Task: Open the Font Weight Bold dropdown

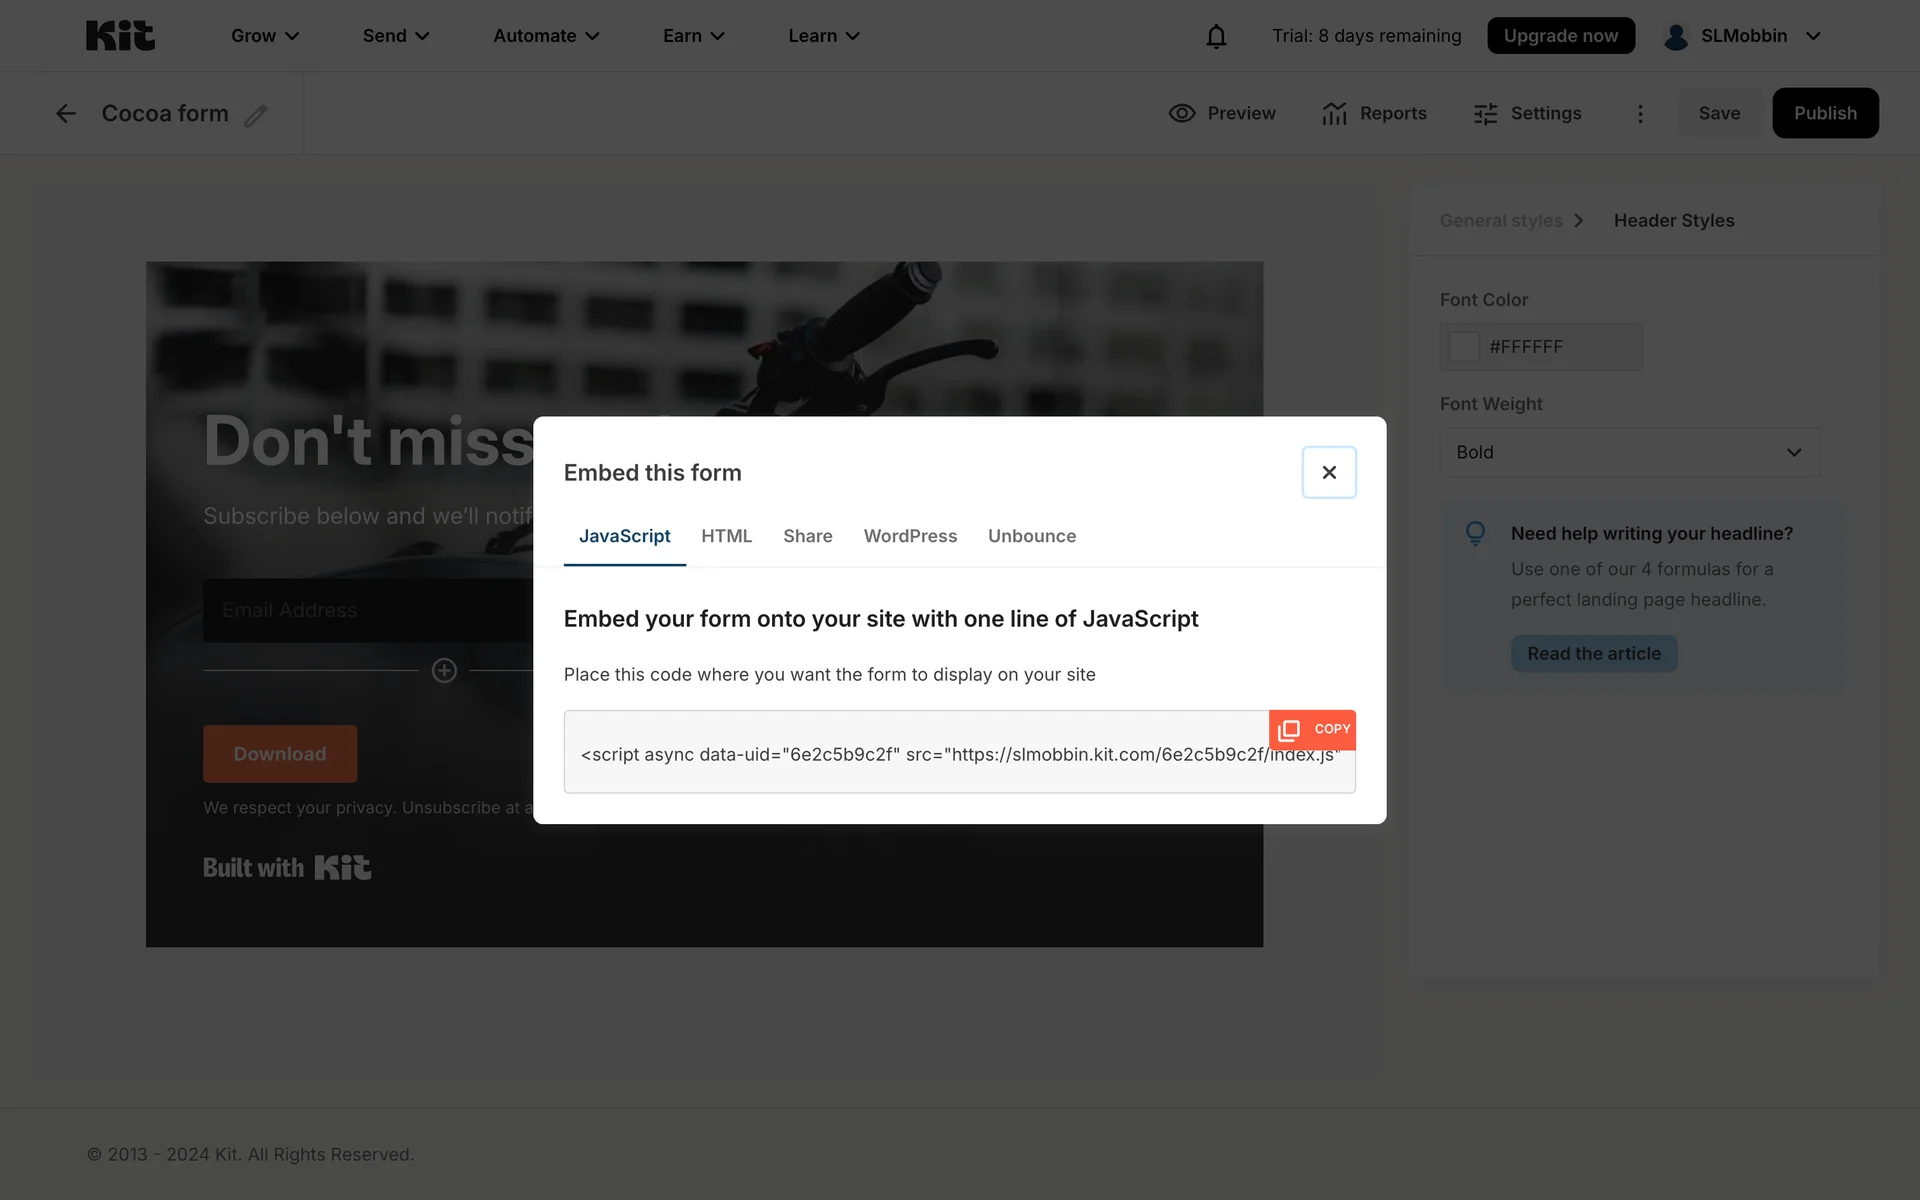Action: pyautogui.click(x=1628, y=452)
